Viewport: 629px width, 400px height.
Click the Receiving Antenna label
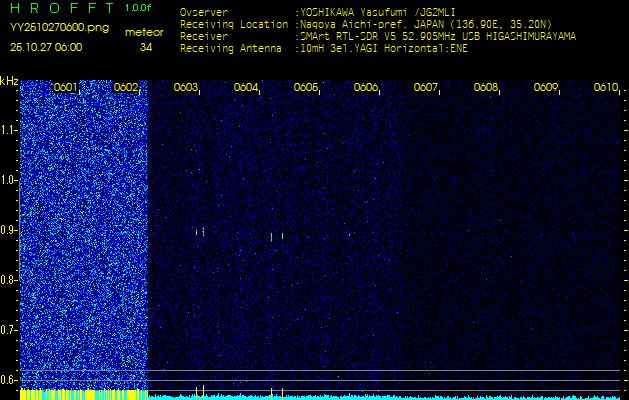tap(231, 49)
